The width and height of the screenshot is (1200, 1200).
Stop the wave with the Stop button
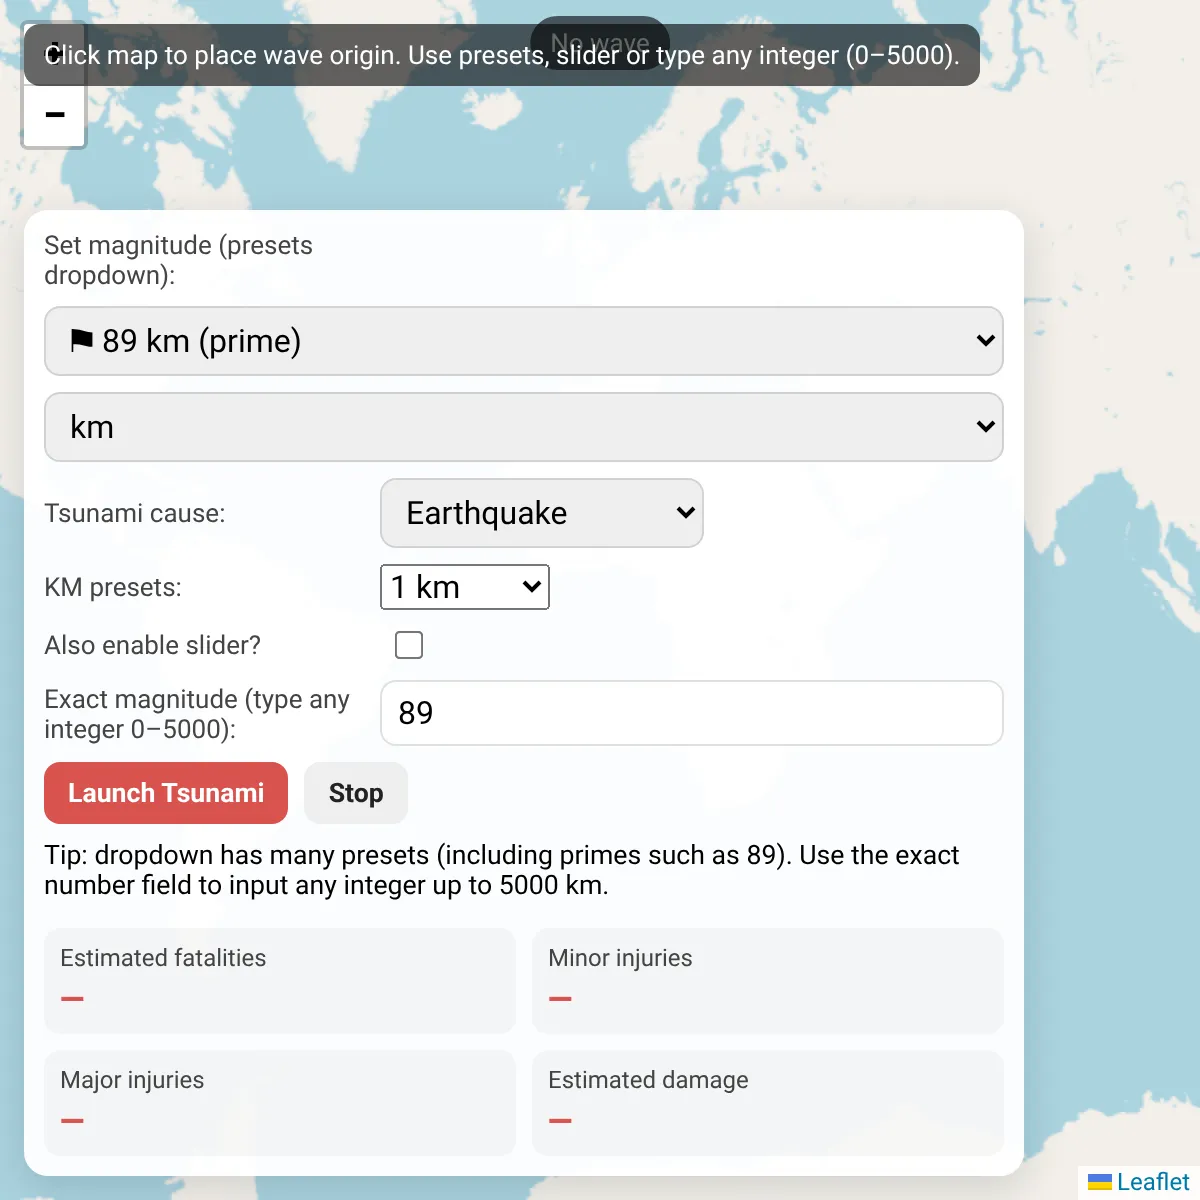[x=356, y=793]
